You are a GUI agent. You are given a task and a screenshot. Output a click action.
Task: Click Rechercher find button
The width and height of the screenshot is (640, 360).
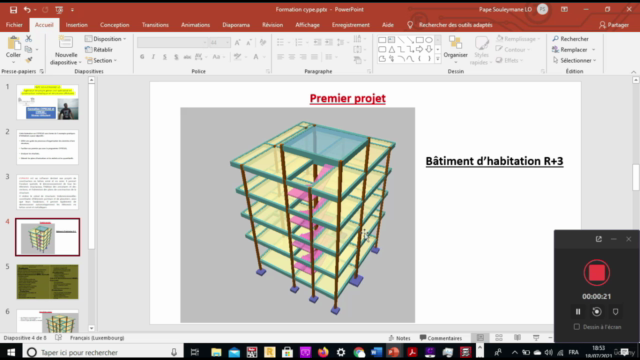[x=571, y=39]
